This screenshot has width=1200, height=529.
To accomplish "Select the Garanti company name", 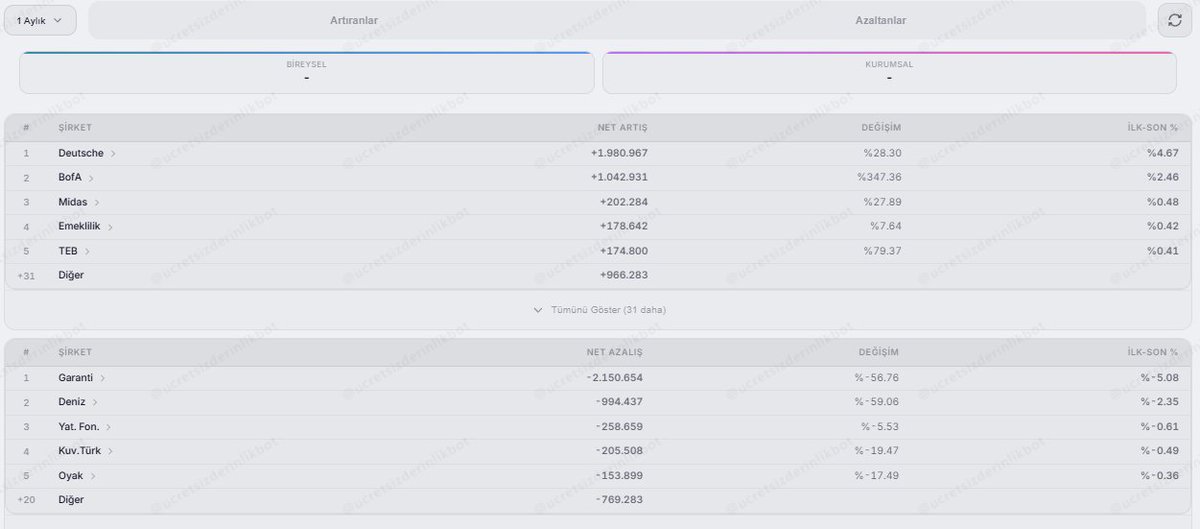I will [76, 378].
